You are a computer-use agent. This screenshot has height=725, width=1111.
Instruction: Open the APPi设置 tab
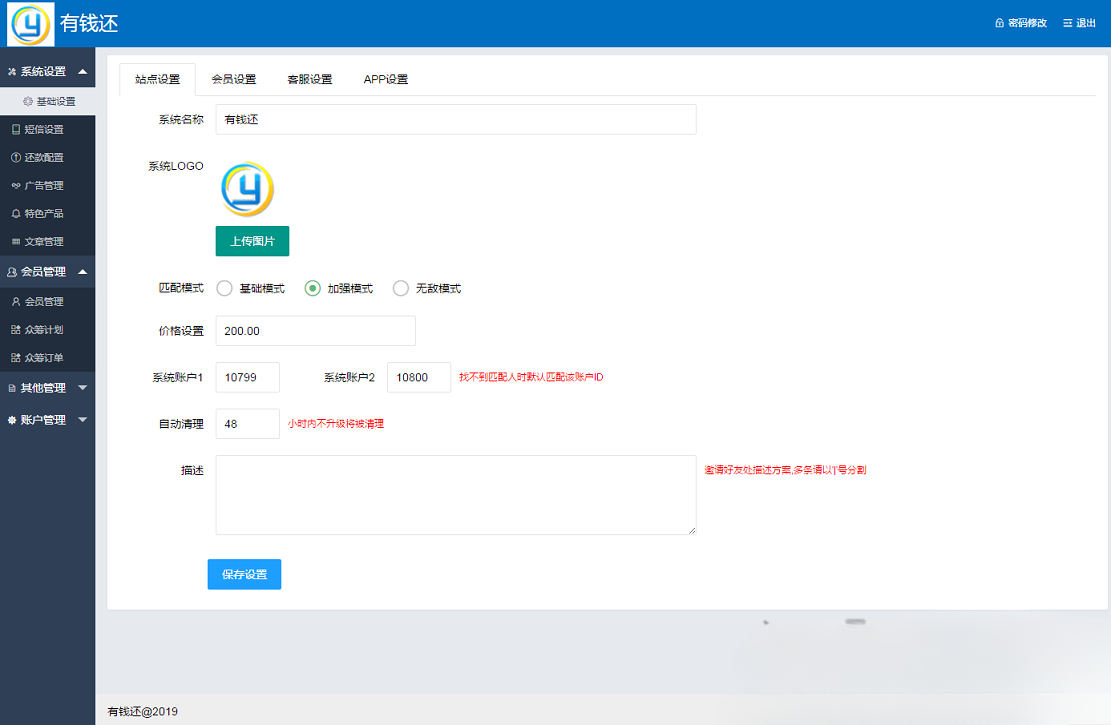[x=386, y=77]
